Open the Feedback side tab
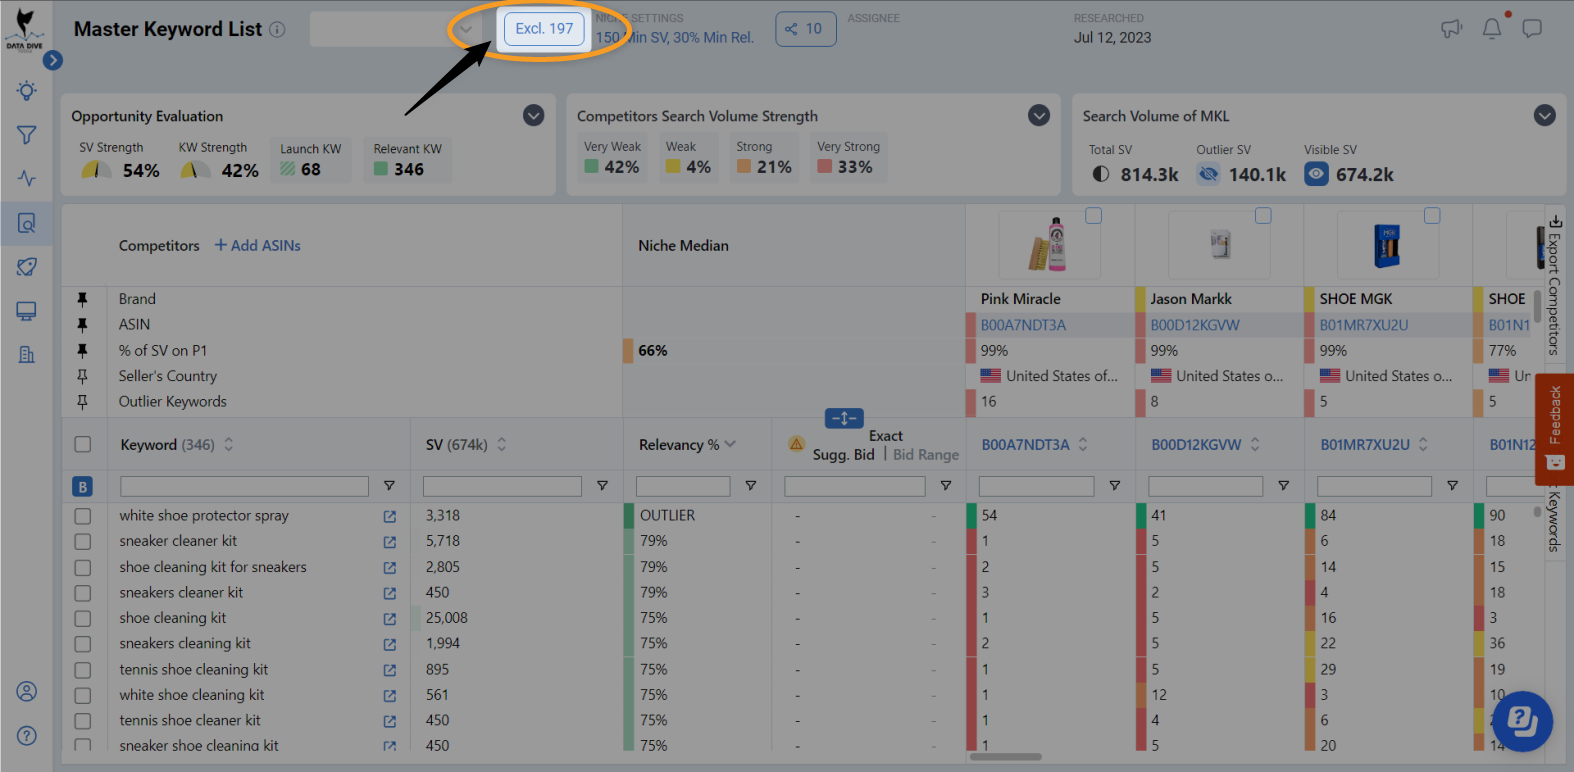Screen dimensions: 1574x772 [1555, 429]
